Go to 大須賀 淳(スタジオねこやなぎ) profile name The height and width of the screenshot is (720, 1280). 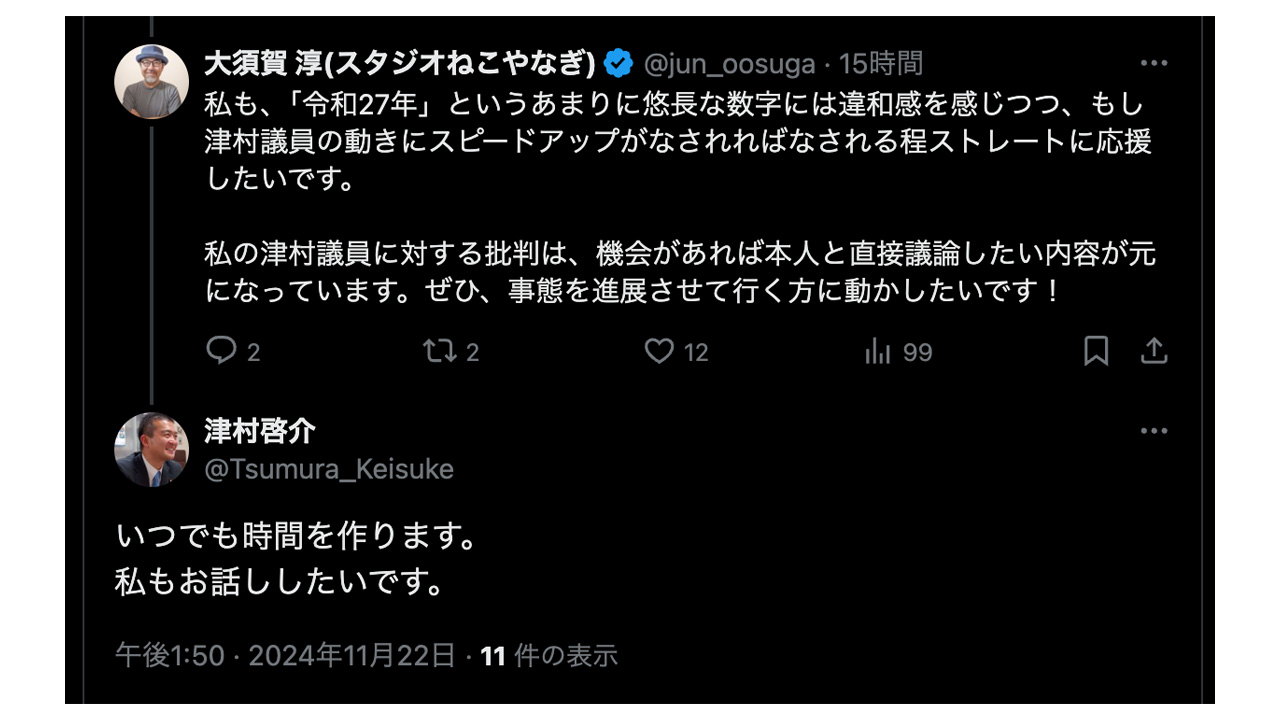click(400, 64)
